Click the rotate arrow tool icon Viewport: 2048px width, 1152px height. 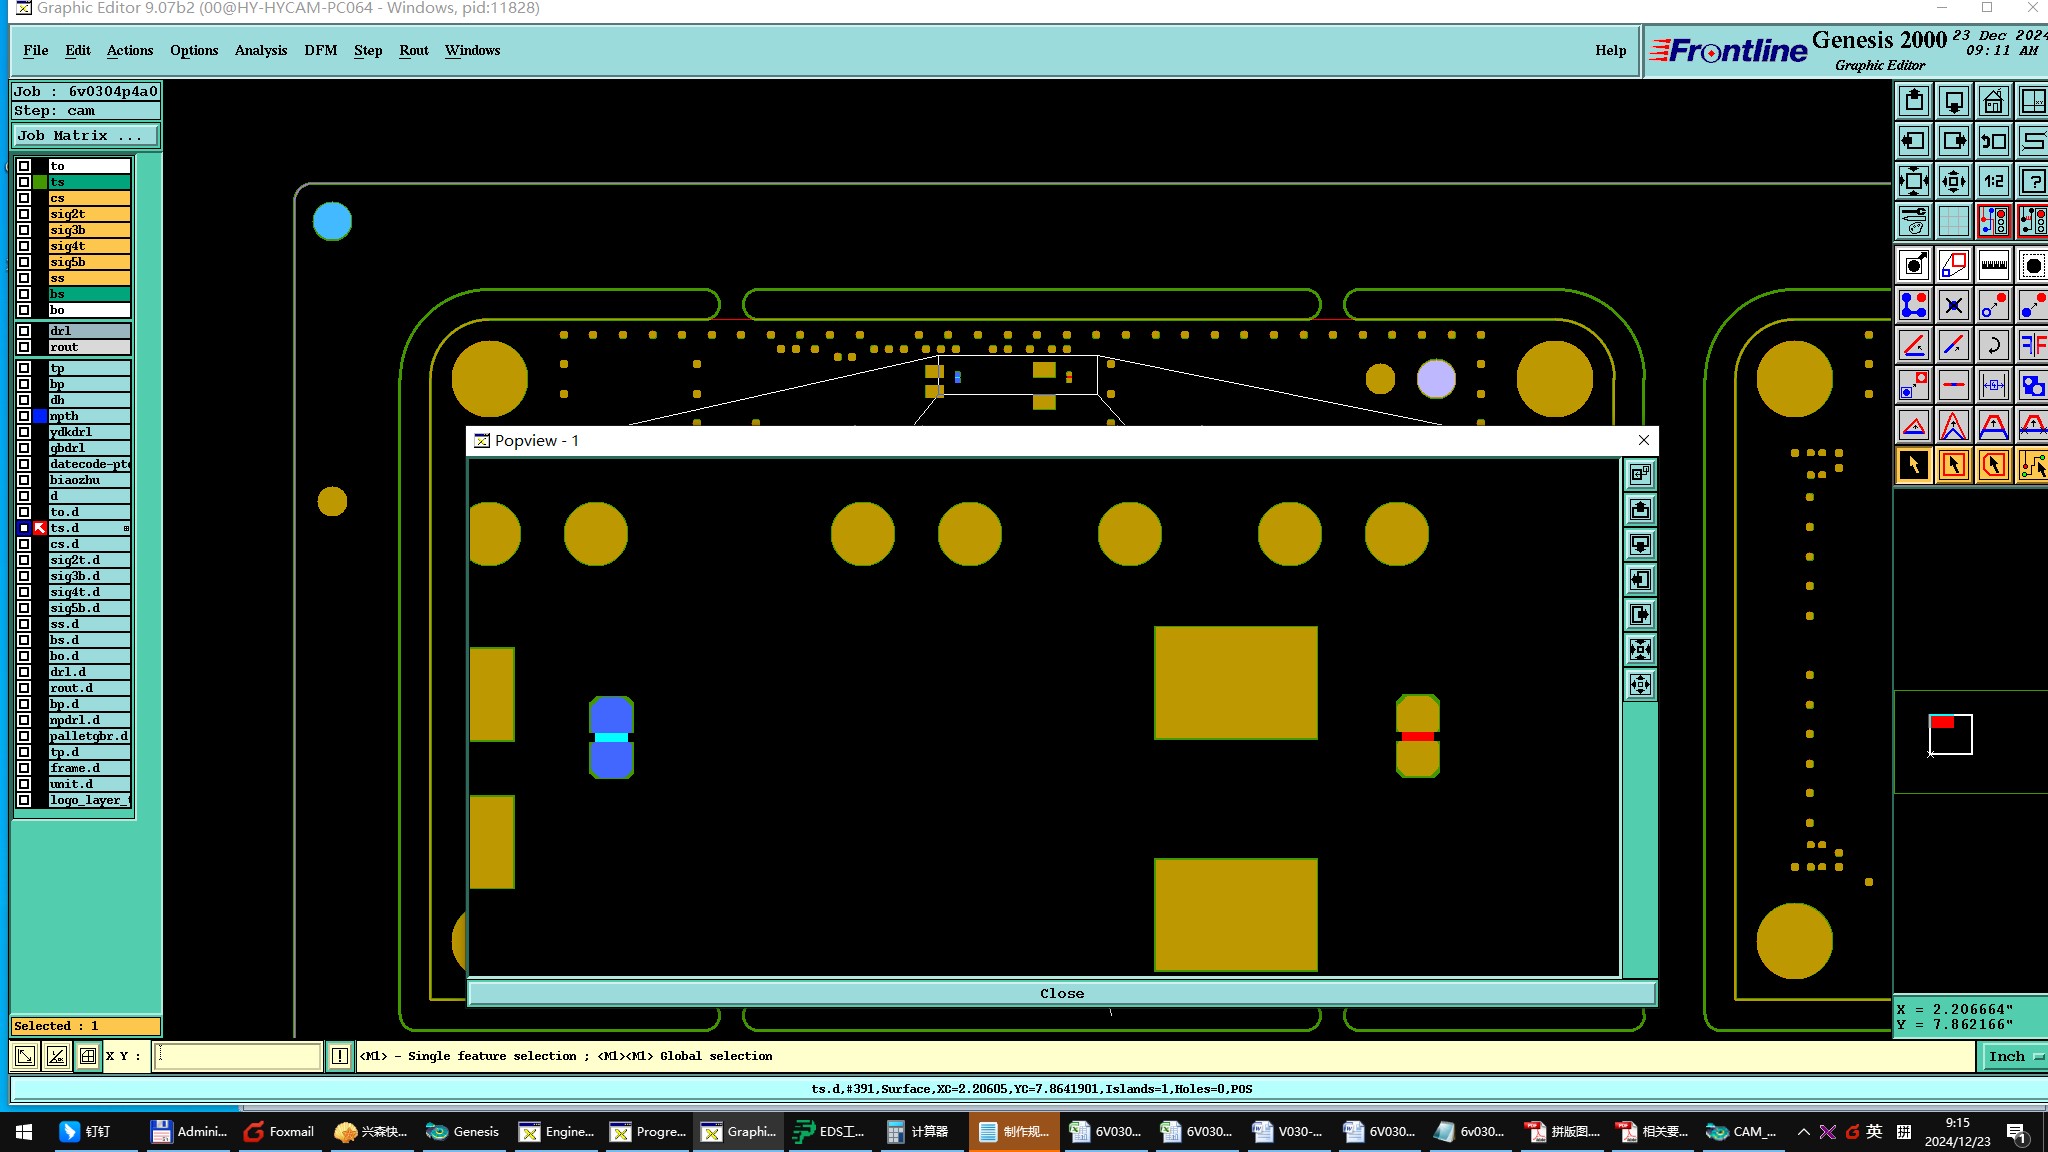pyautogui.click(x=1993, y=346)
